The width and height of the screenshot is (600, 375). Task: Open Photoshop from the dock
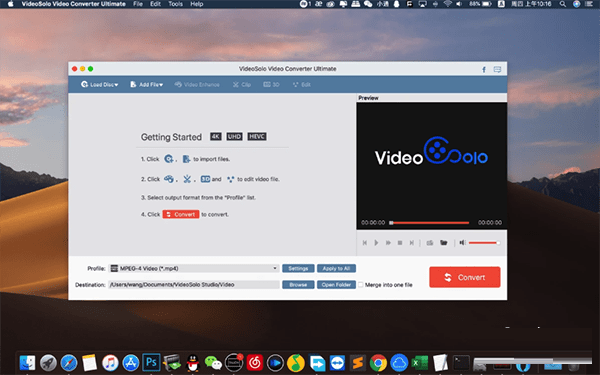(151, 362)
